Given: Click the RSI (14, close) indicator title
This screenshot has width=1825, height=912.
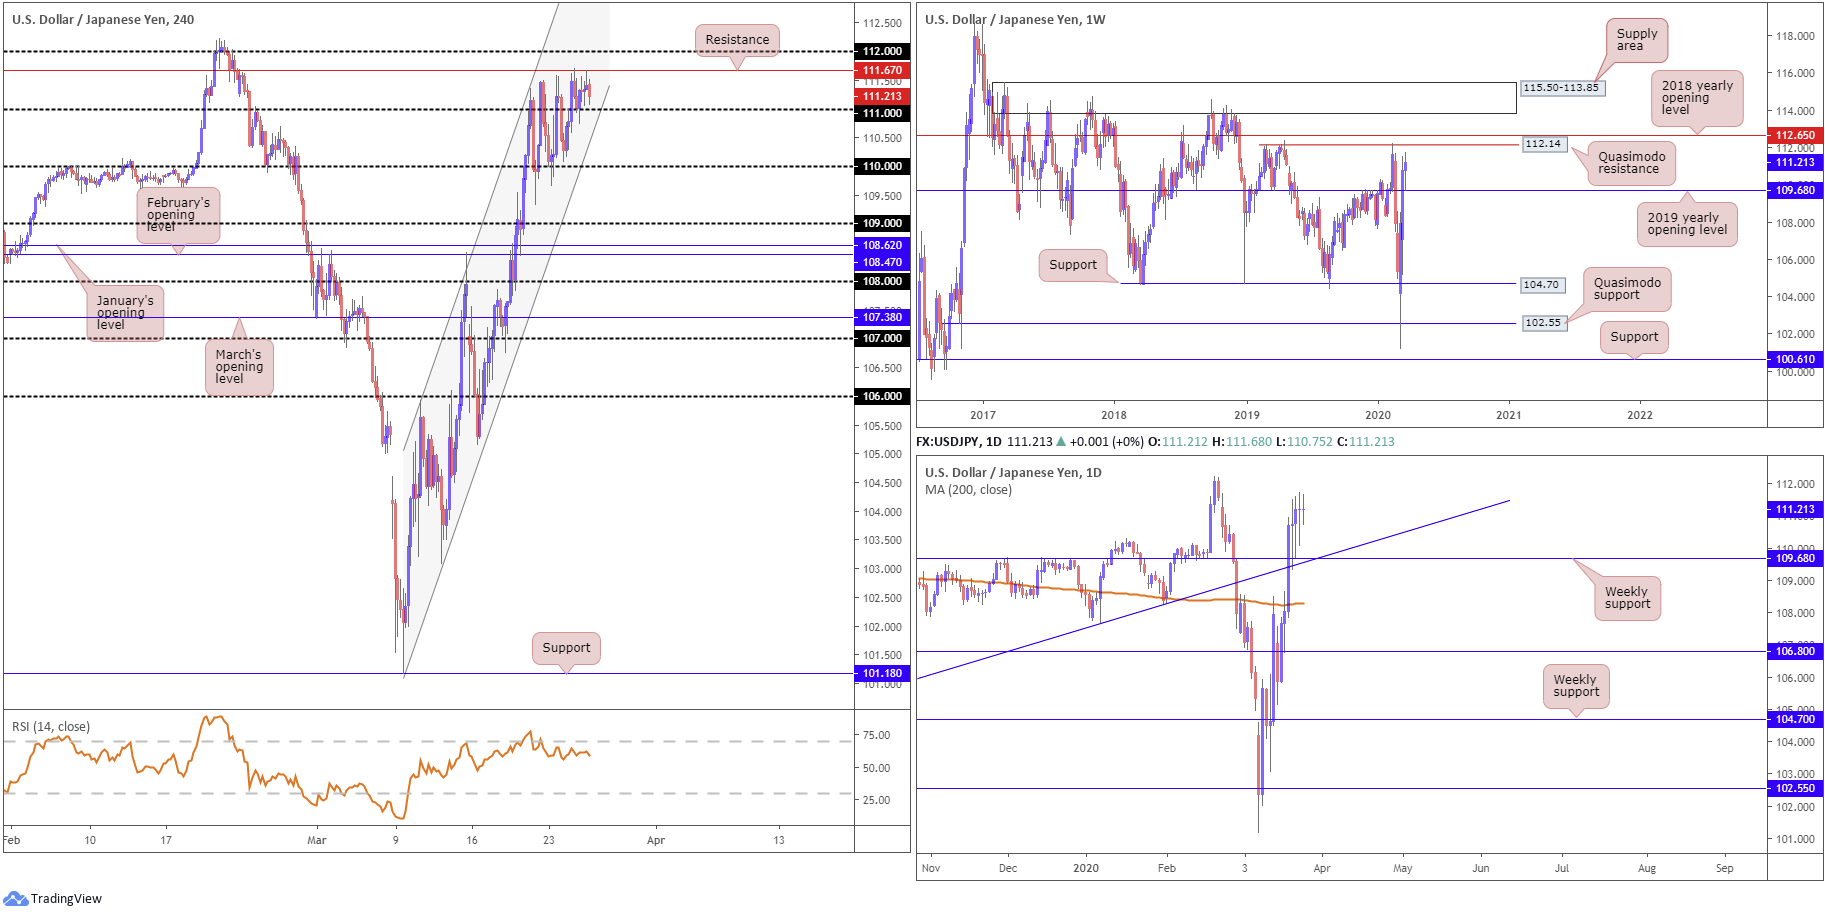Looking at the screenshot, I should (51, 727).
